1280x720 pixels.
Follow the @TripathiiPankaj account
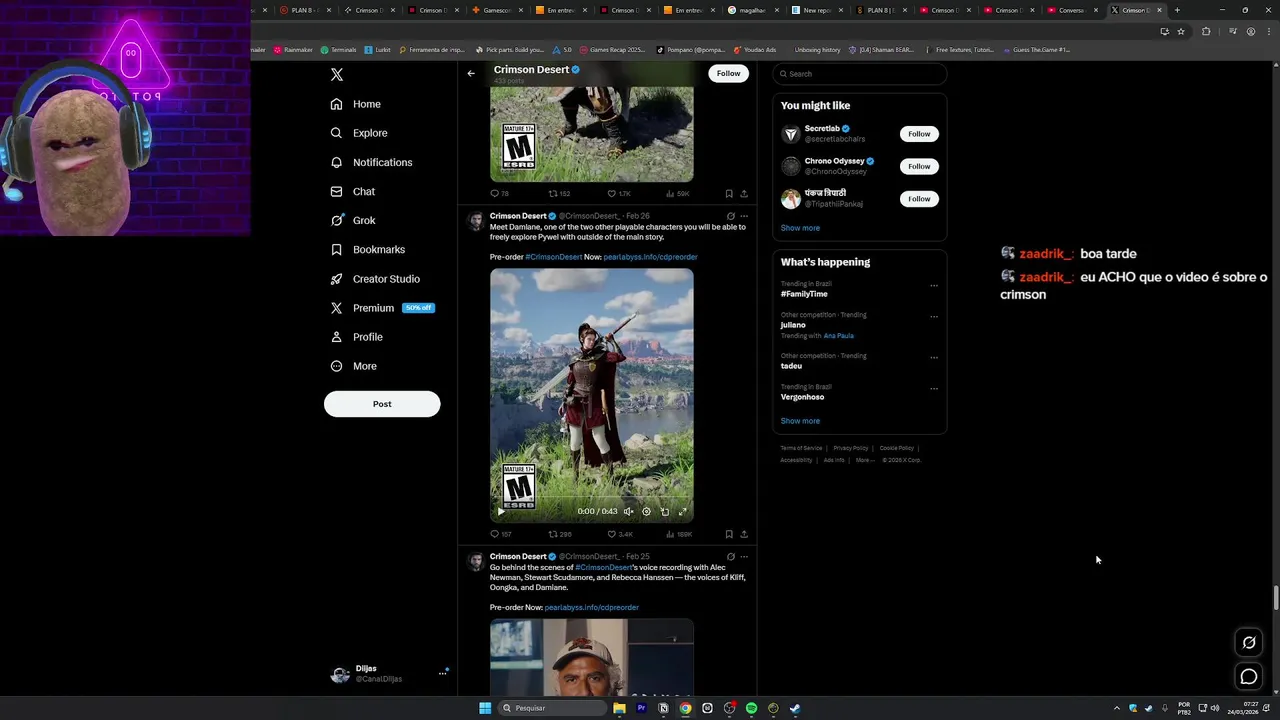919,199
